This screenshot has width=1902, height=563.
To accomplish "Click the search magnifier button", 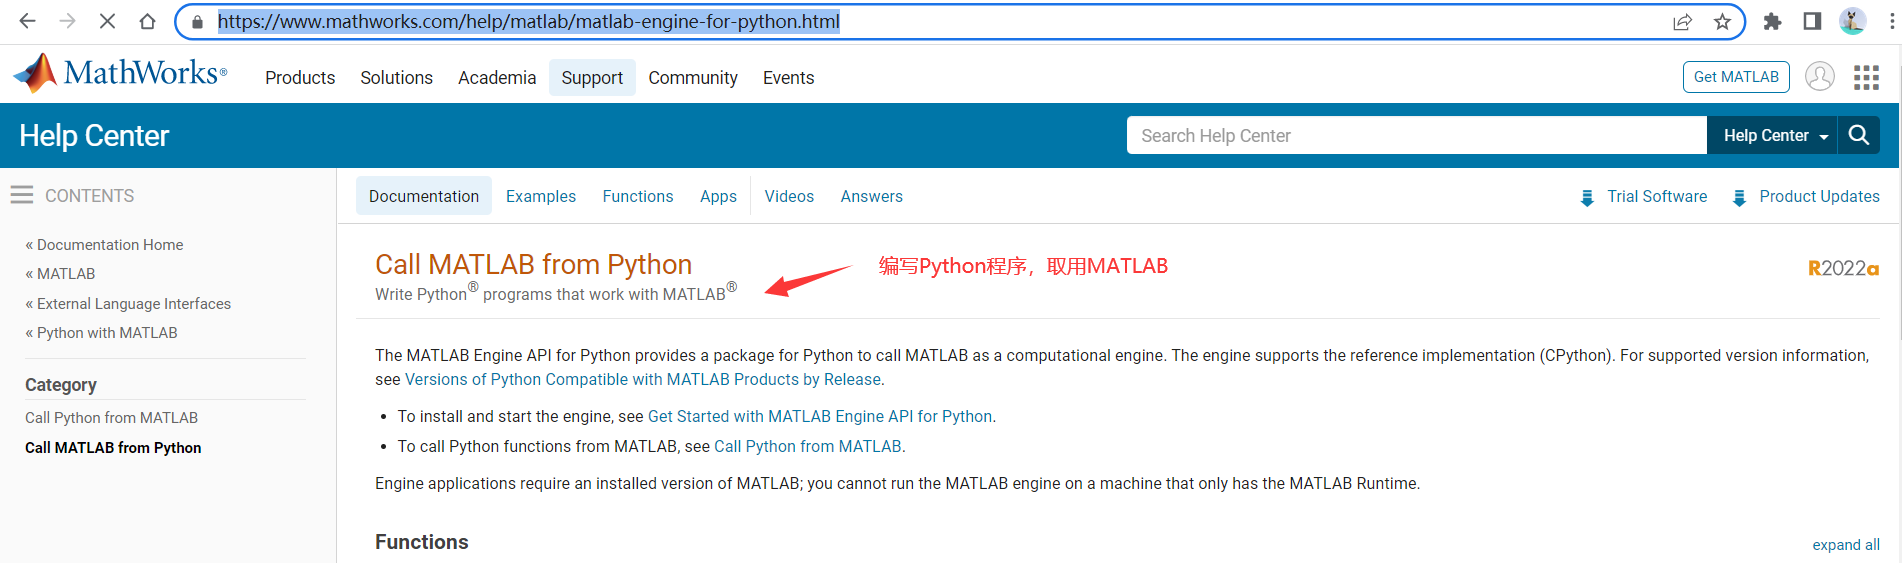I will pyautogui.click(x=1859, y=135).
